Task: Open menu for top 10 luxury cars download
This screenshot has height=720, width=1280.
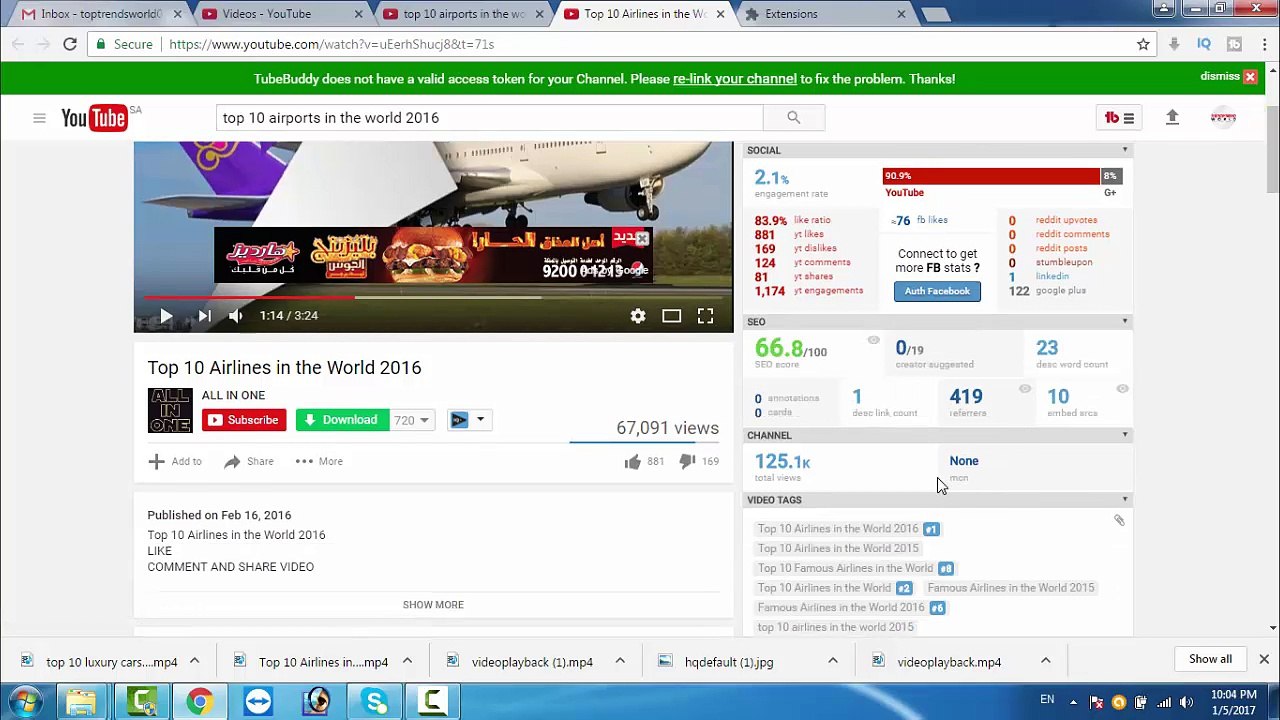Action: pyautogui.click(x=194, y=661)
